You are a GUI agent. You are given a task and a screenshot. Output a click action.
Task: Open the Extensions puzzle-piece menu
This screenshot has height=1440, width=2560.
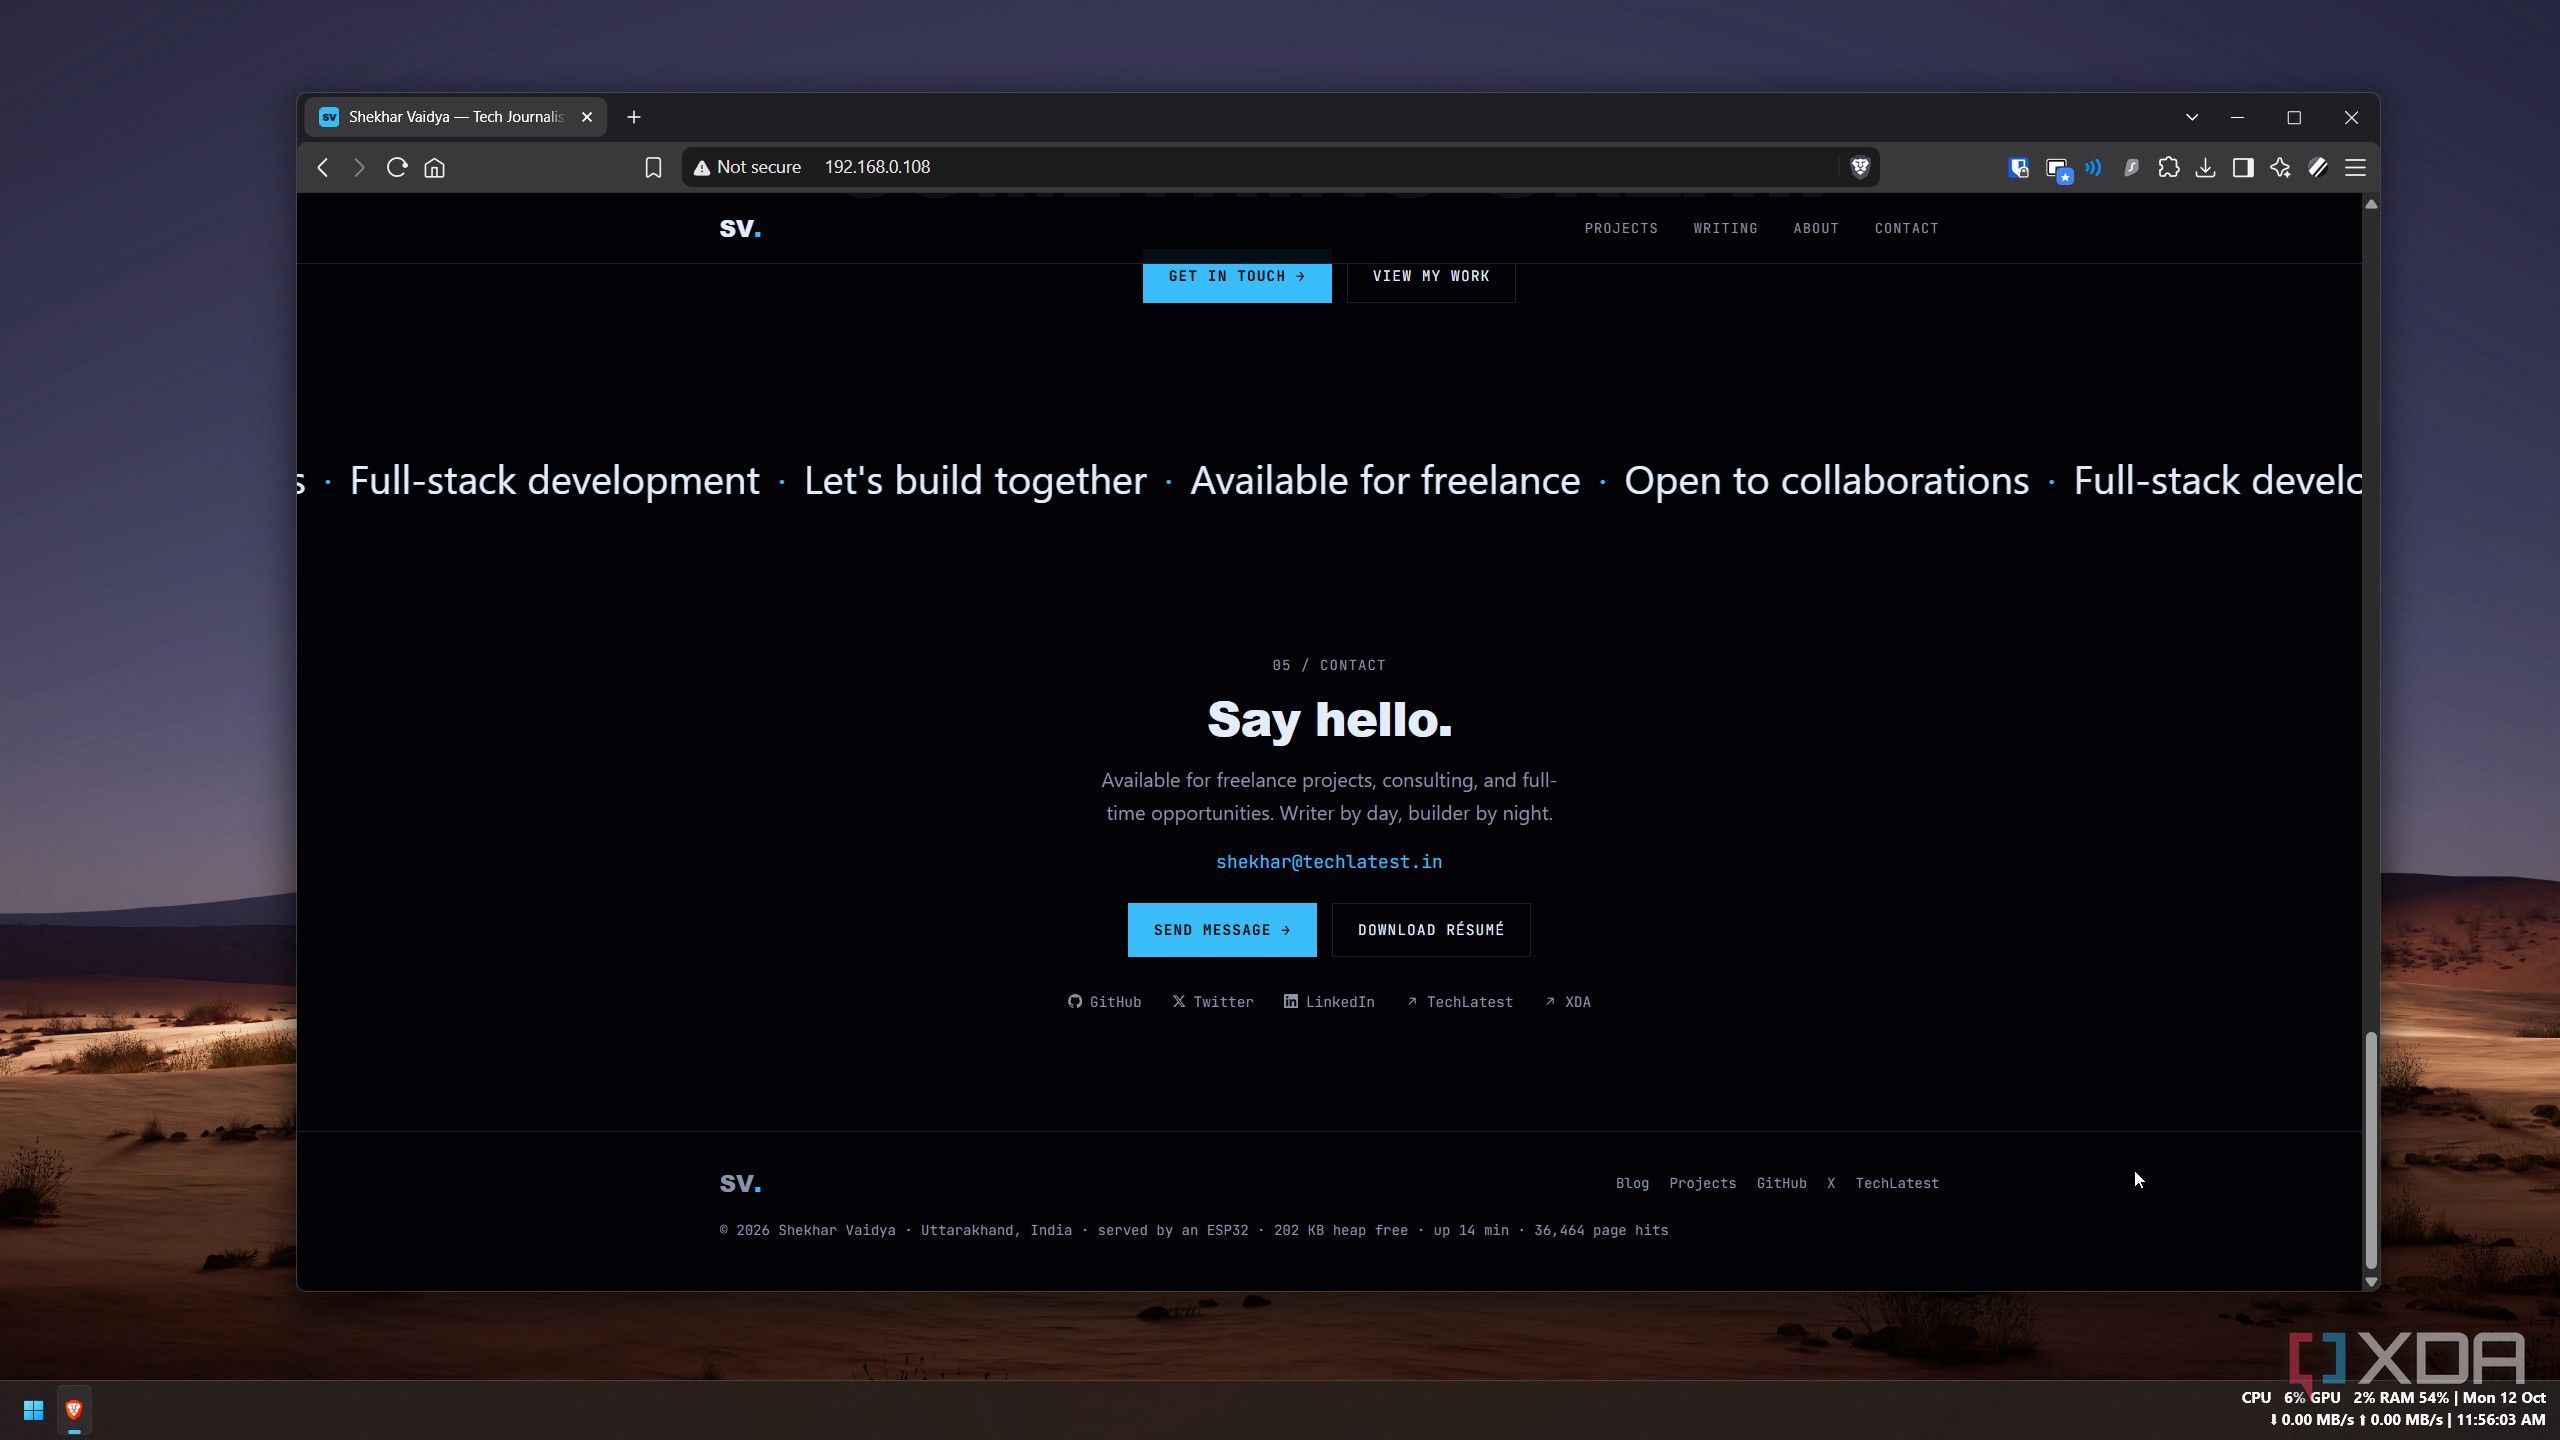2168,167
